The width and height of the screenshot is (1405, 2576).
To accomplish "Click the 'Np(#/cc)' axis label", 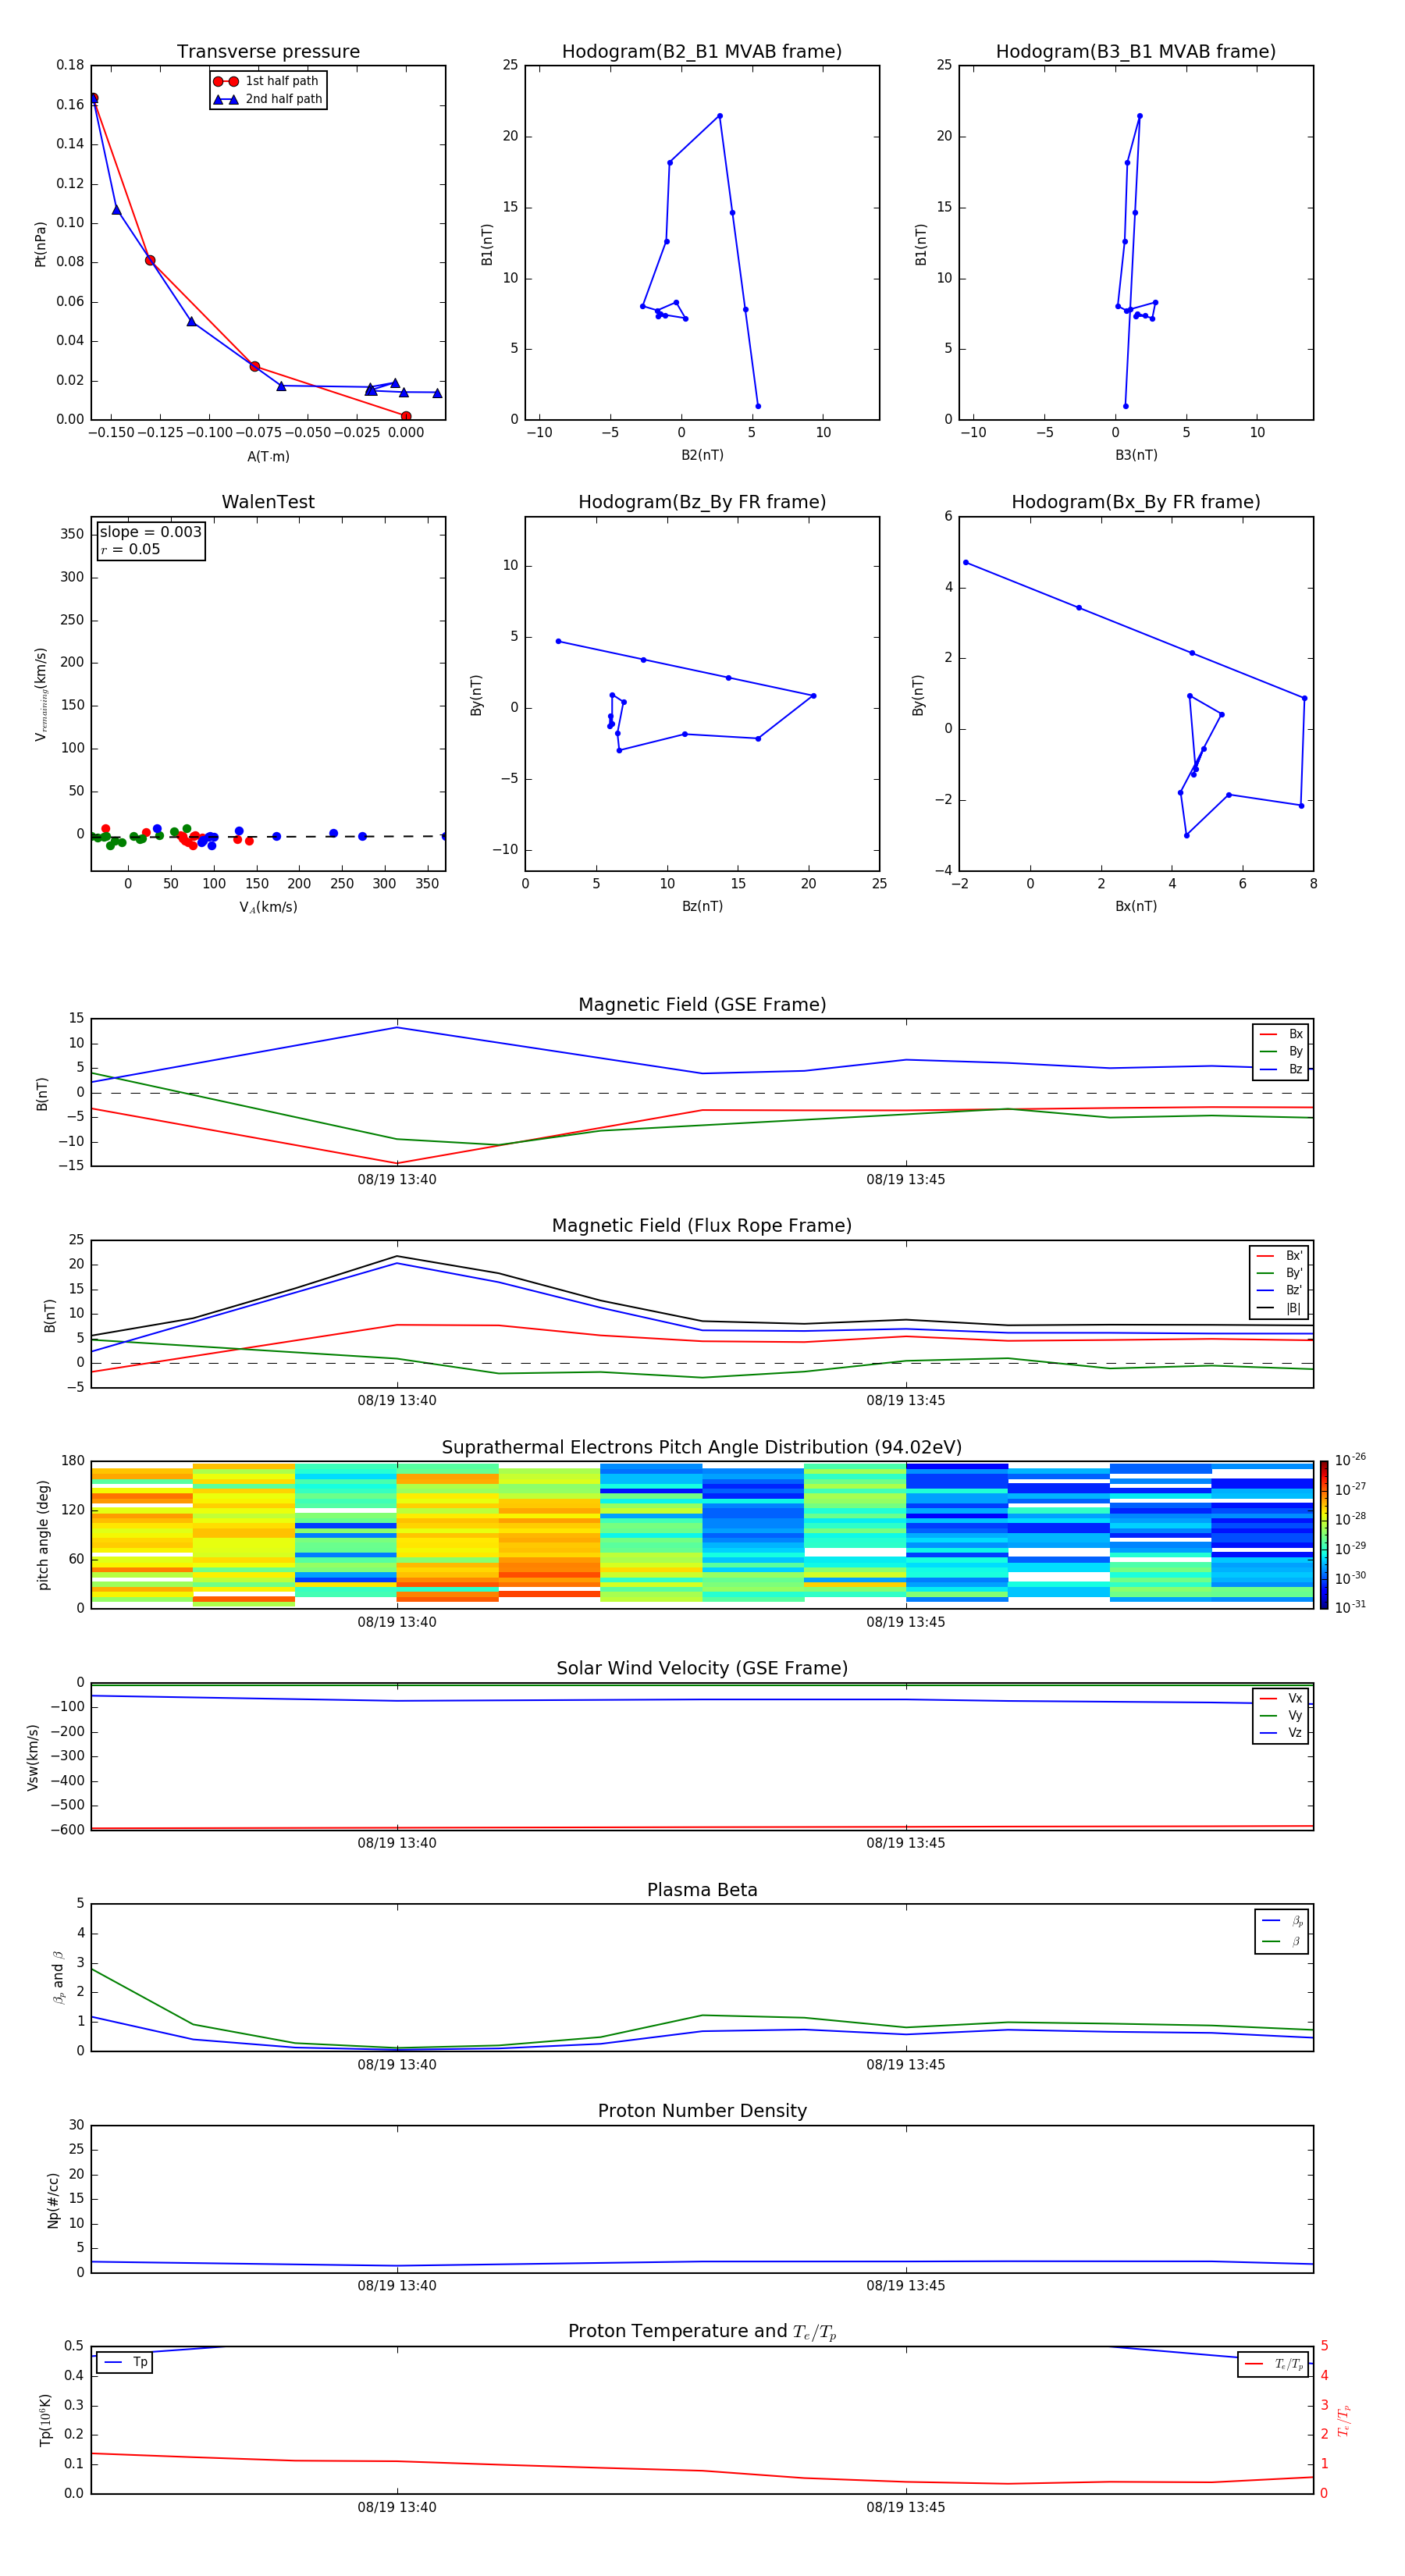I will (x=53, y=2201).
